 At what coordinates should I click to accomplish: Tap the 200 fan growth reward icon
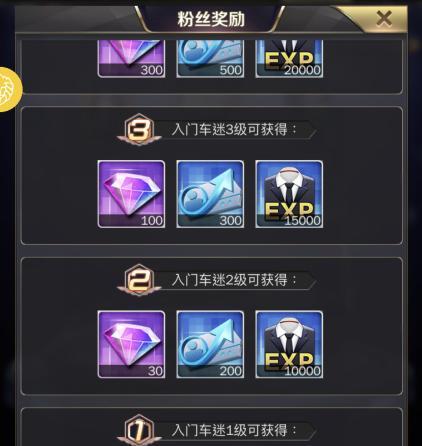coord(210,345)
